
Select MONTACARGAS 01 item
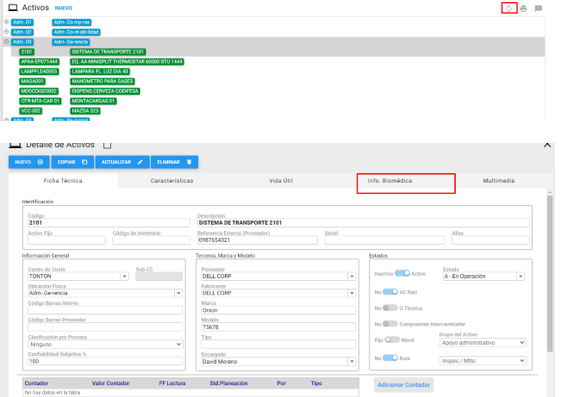pos(93,101)
